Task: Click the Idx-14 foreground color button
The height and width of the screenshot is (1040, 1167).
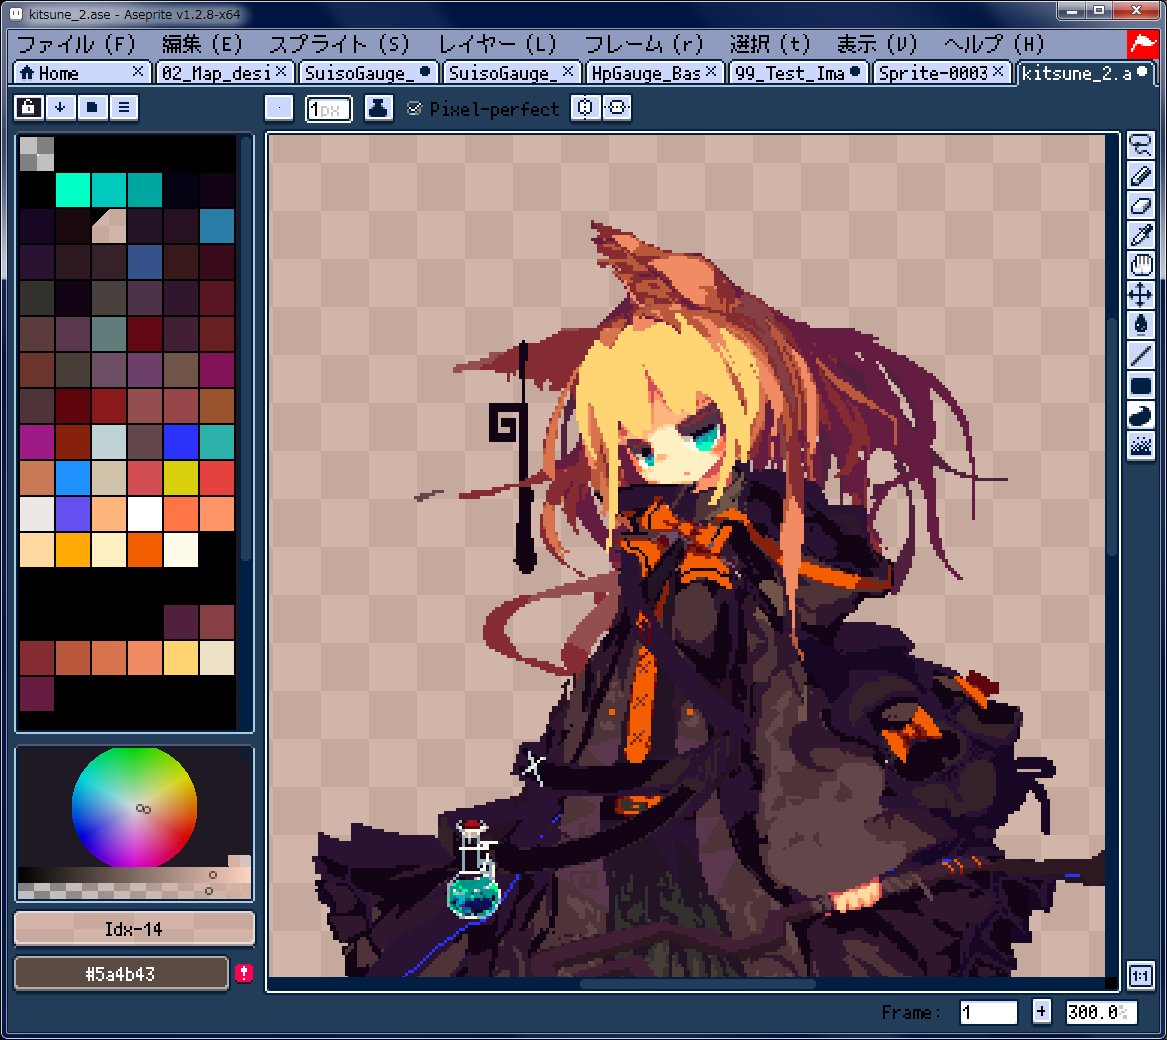Action: click(134, 929)
